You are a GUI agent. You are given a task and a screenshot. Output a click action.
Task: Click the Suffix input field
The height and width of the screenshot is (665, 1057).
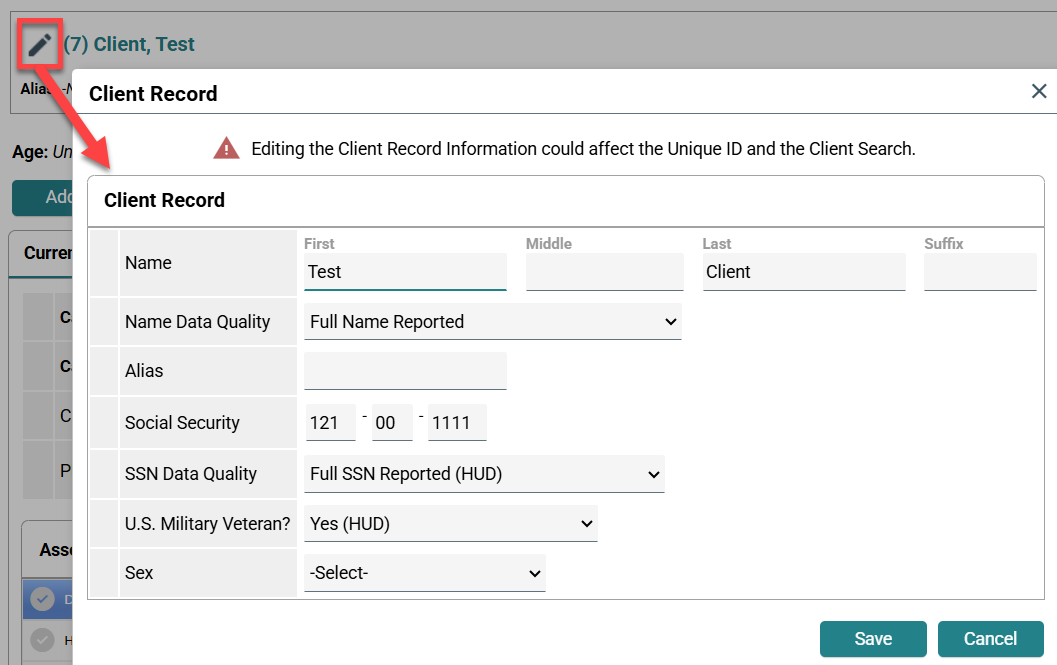[x=979, y=272]
